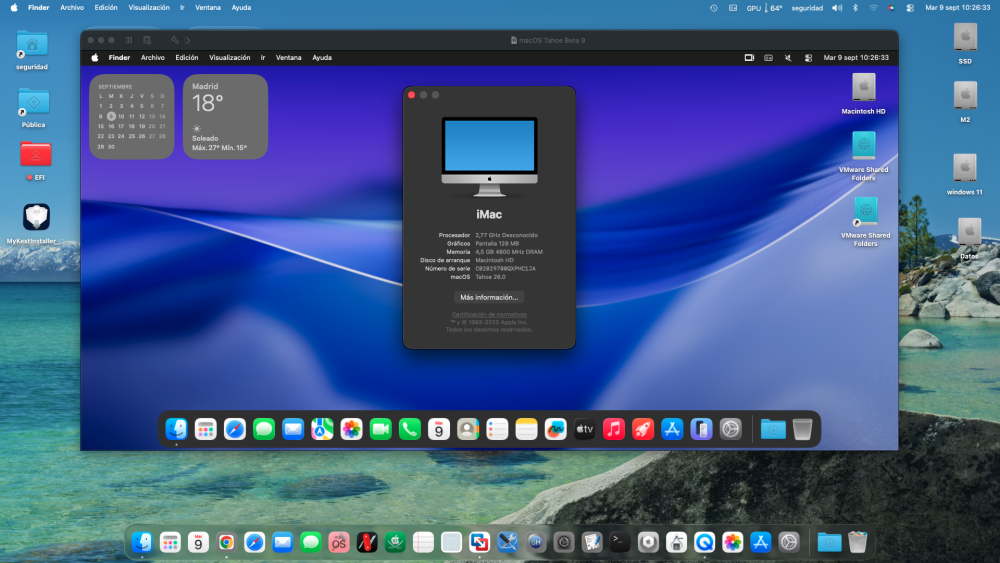The image size is (1000, 563).
Task: Open Launchpad apps grid in the VM dock
Action: click(205, 429)
